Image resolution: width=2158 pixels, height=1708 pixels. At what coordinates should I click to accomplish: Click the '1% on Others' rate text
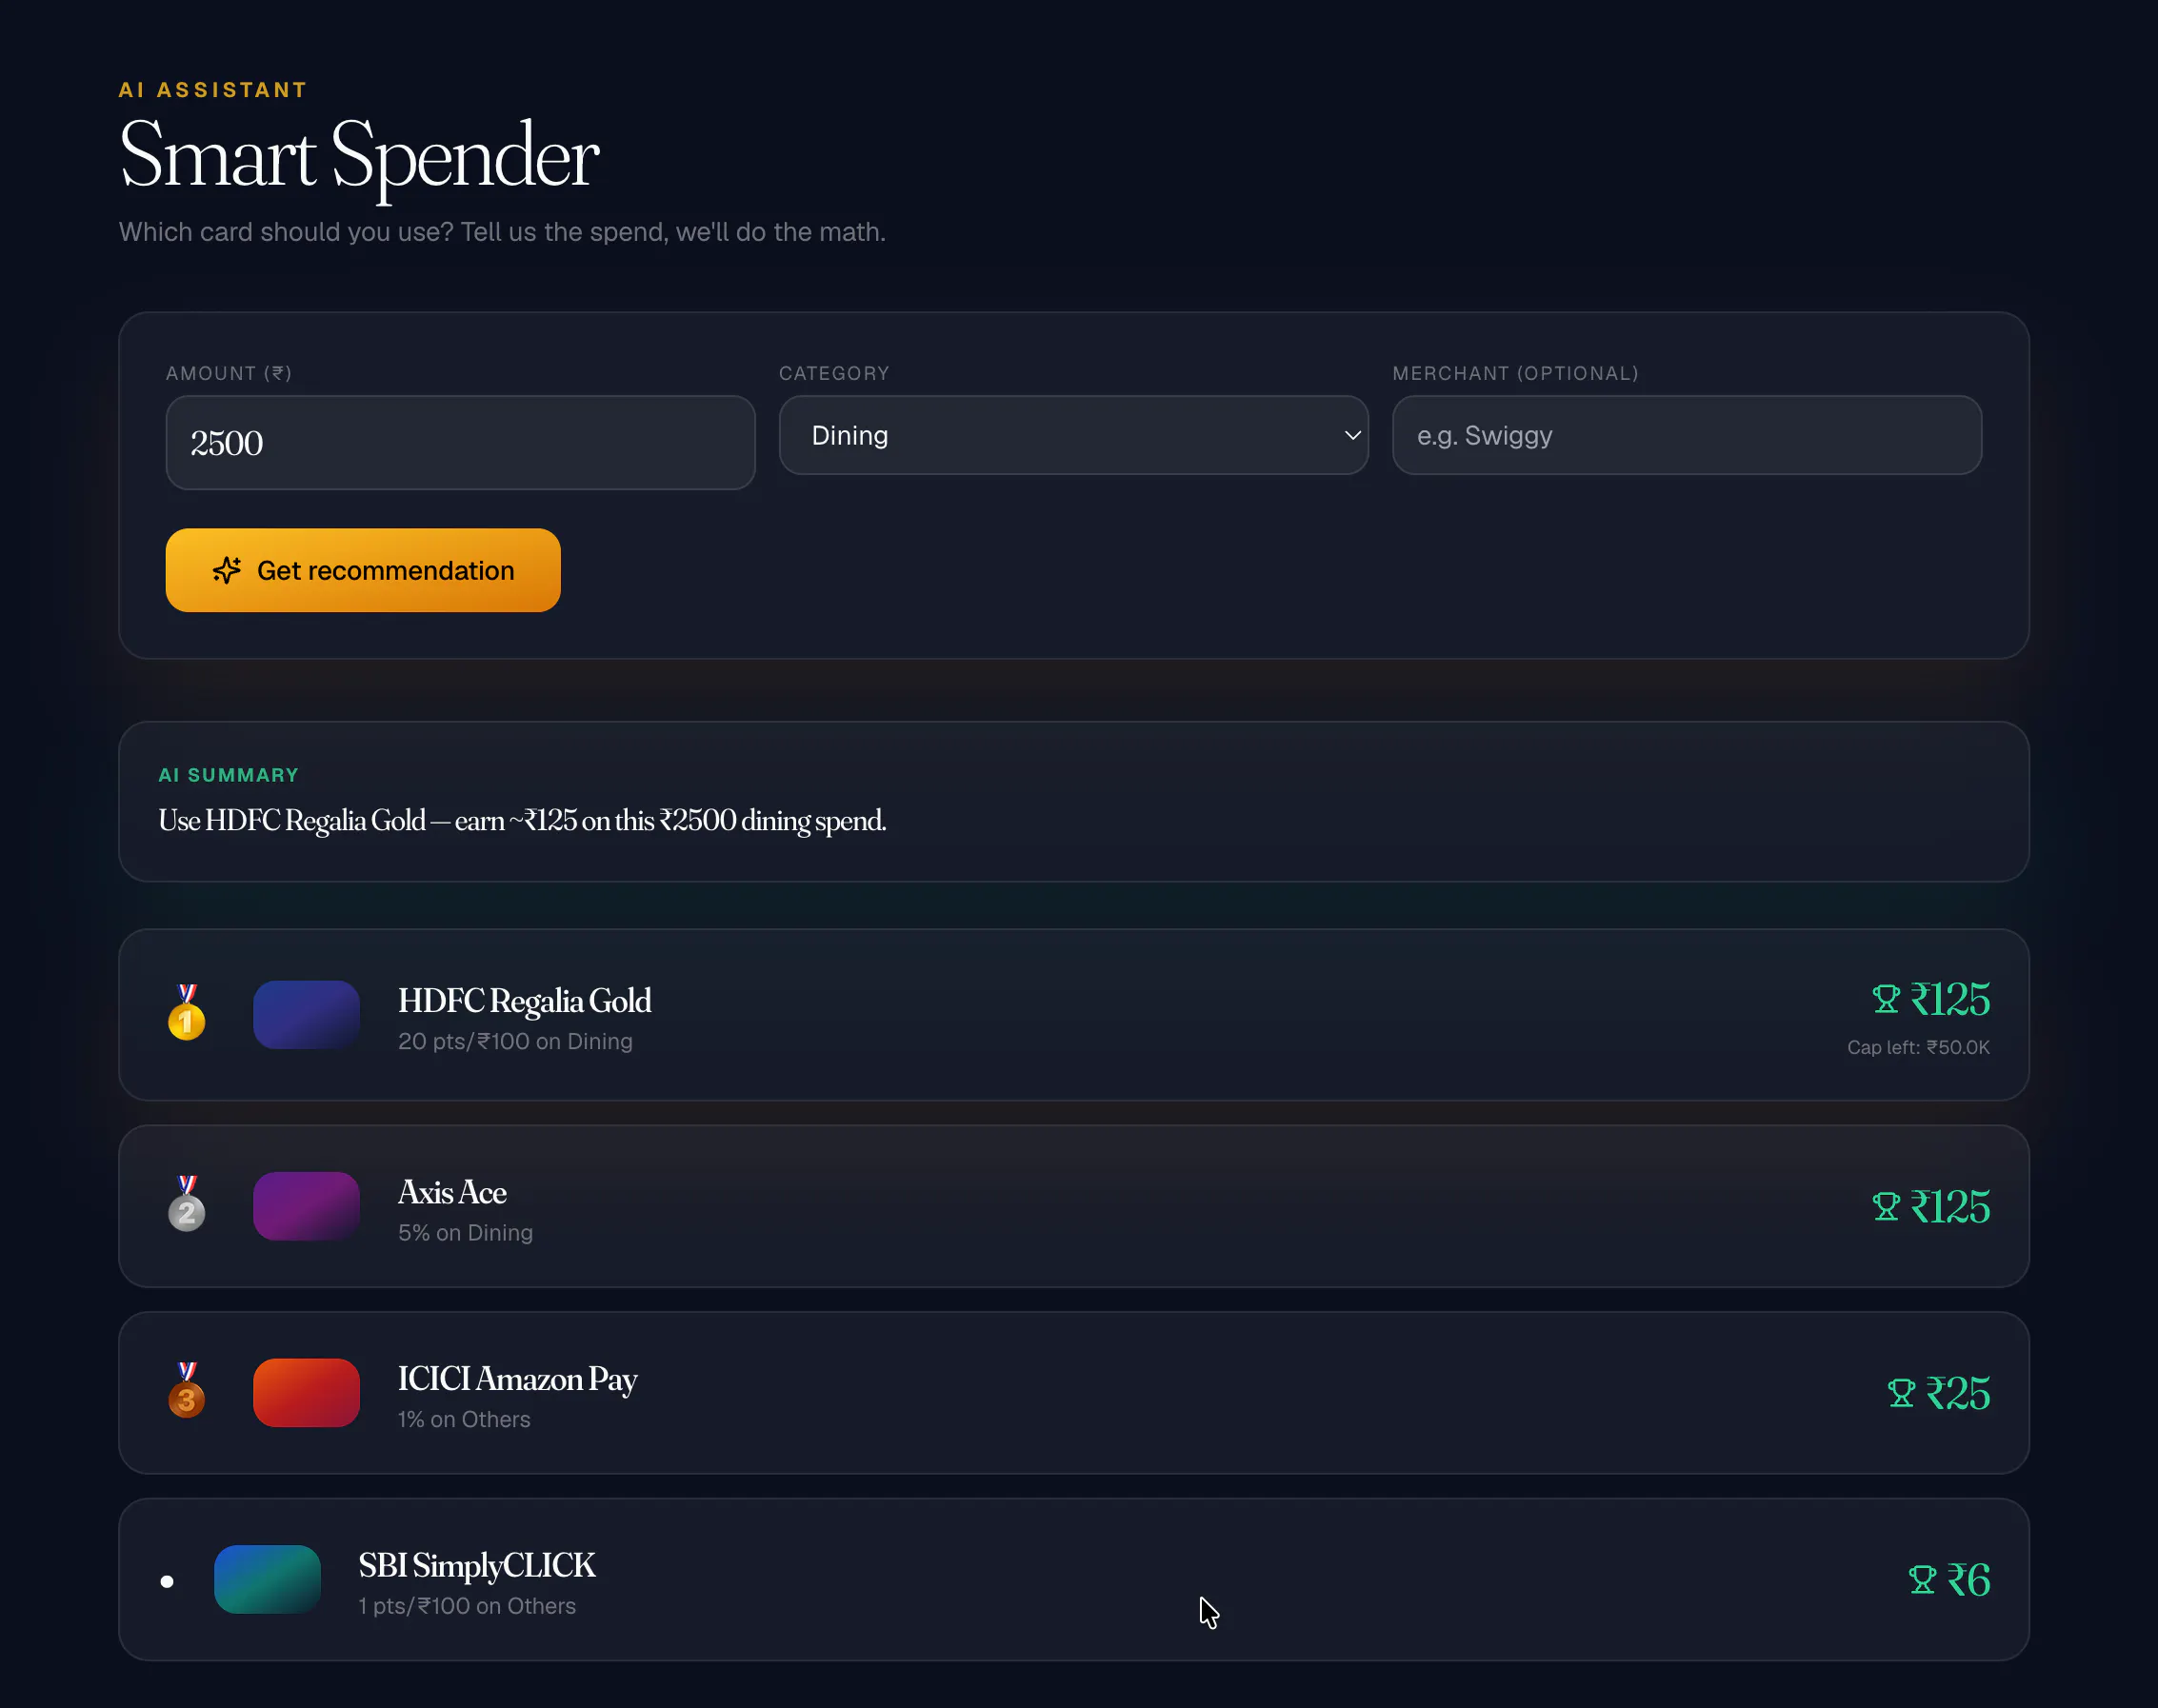point(464,1419)
